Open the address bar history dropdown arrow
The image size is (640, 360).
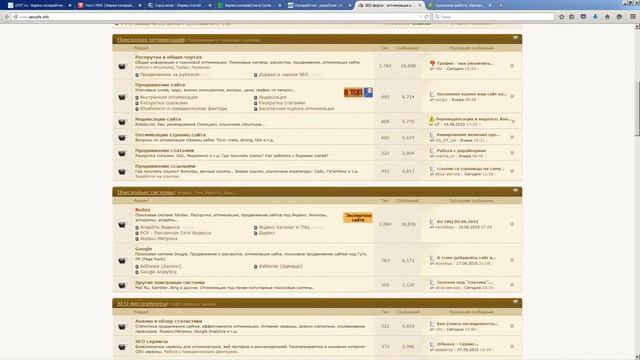tap(420, 17)
